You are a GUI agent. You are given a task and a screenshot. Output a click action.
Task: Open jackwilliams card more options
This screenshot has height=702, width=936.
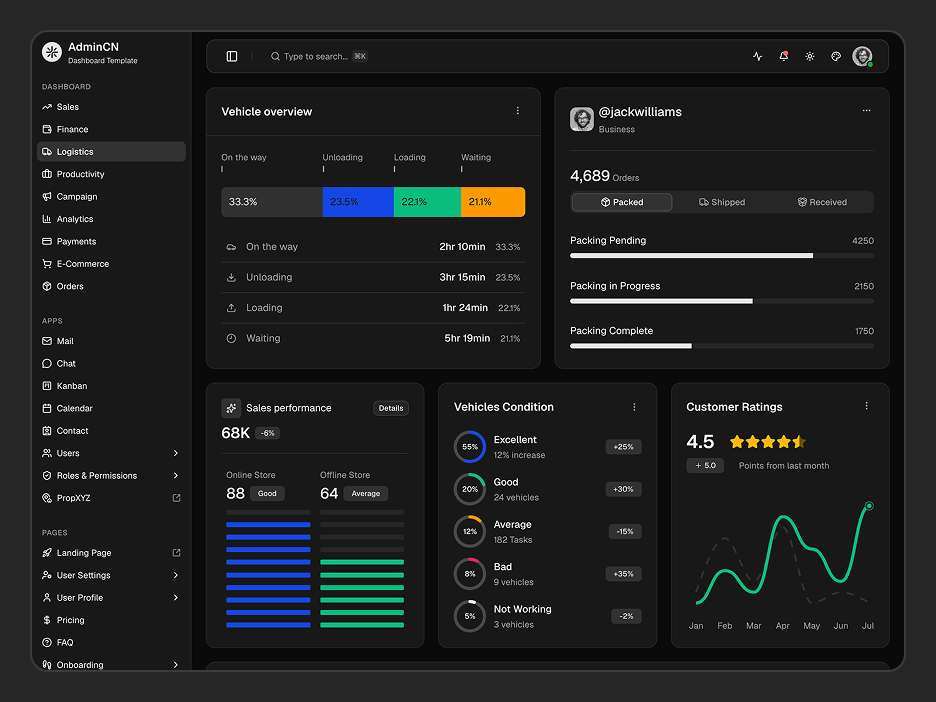pyautogui.click(x=866, y=110)
